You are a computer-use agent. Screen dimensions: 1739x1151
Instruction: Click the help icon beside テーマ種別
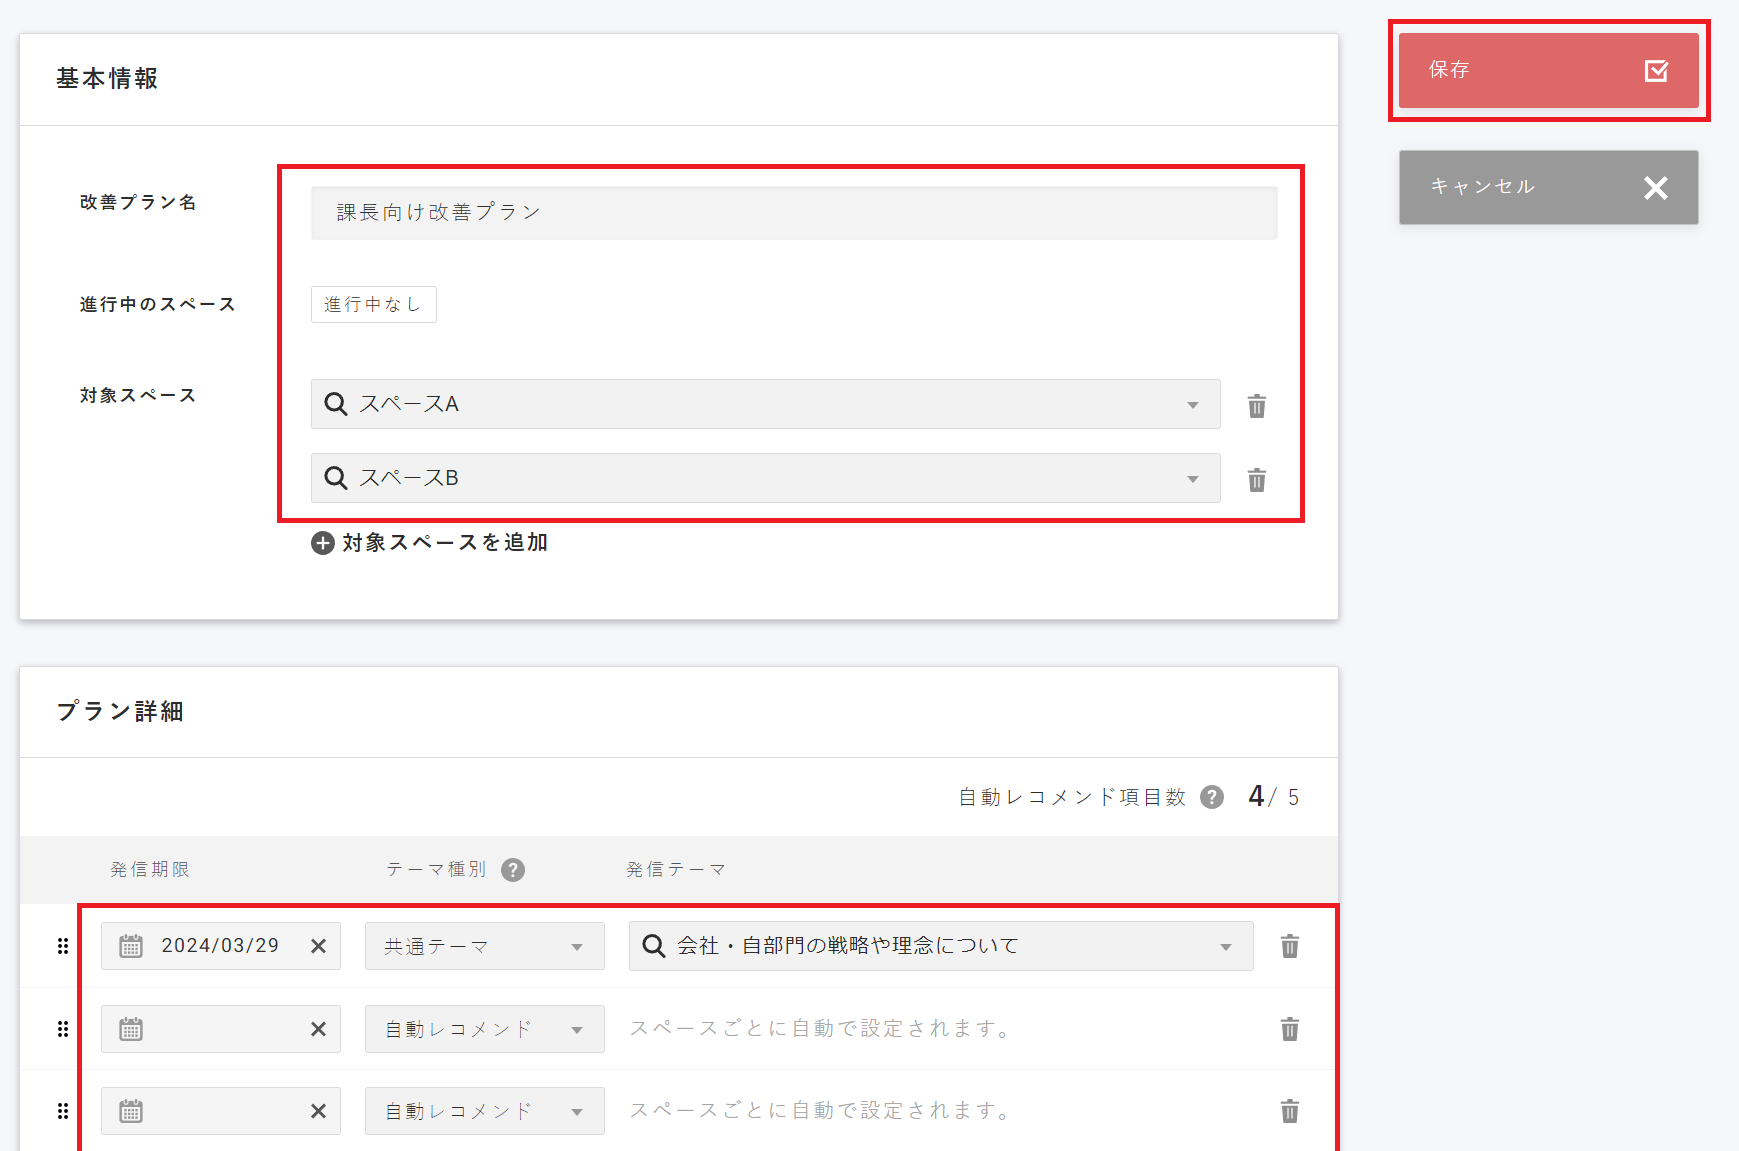[513, 870]
